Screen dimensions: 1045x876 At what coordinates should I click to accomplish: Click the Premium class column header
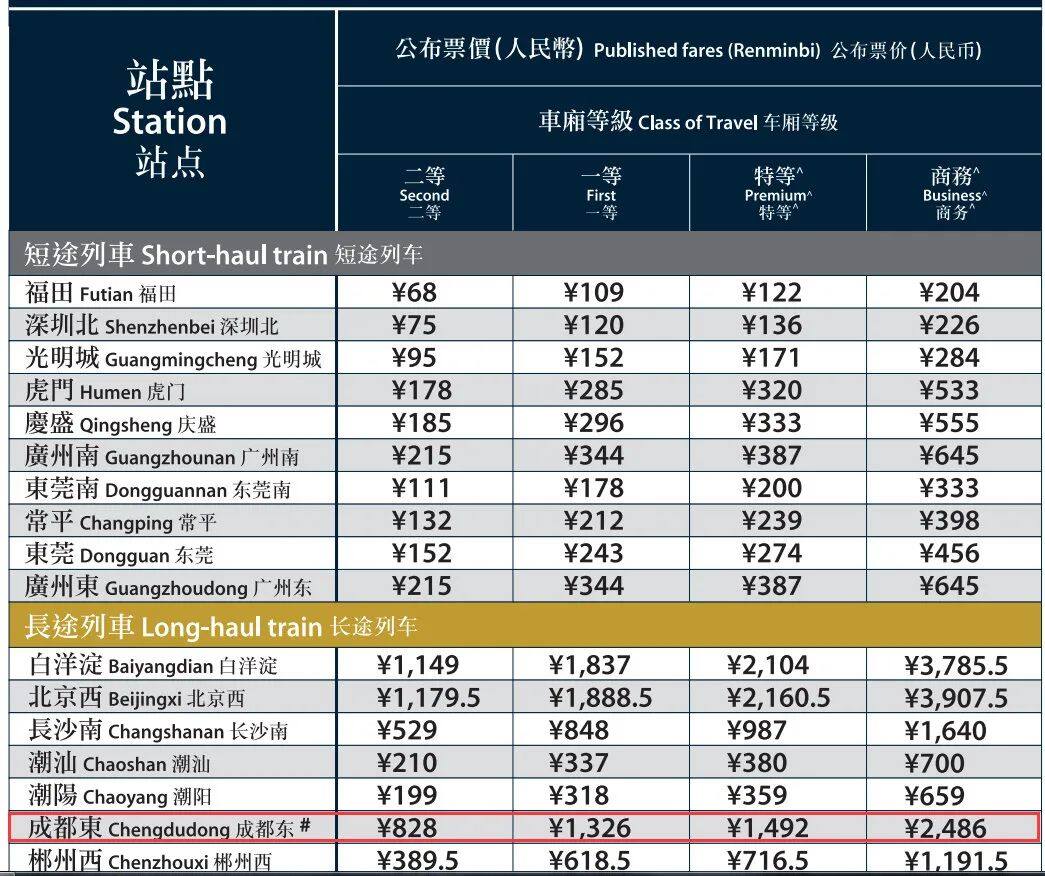(778, 194)
